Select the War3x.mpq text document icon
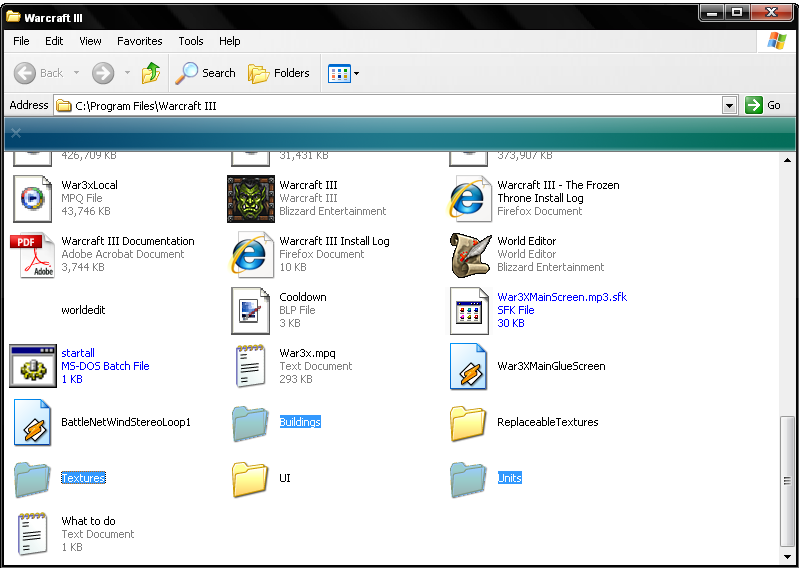Image resolution: width=799 pixels, height=568 pixels. click(x=251, y=366)
